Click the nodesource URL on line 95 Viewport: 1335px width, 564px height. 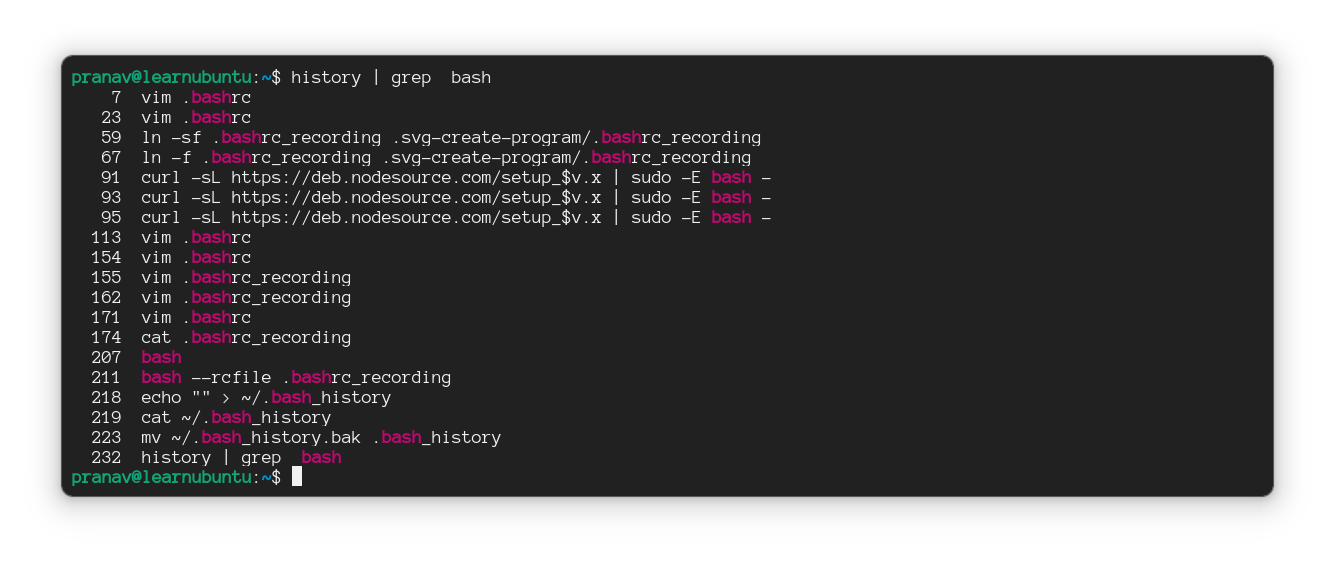click(x=416, y=217)
